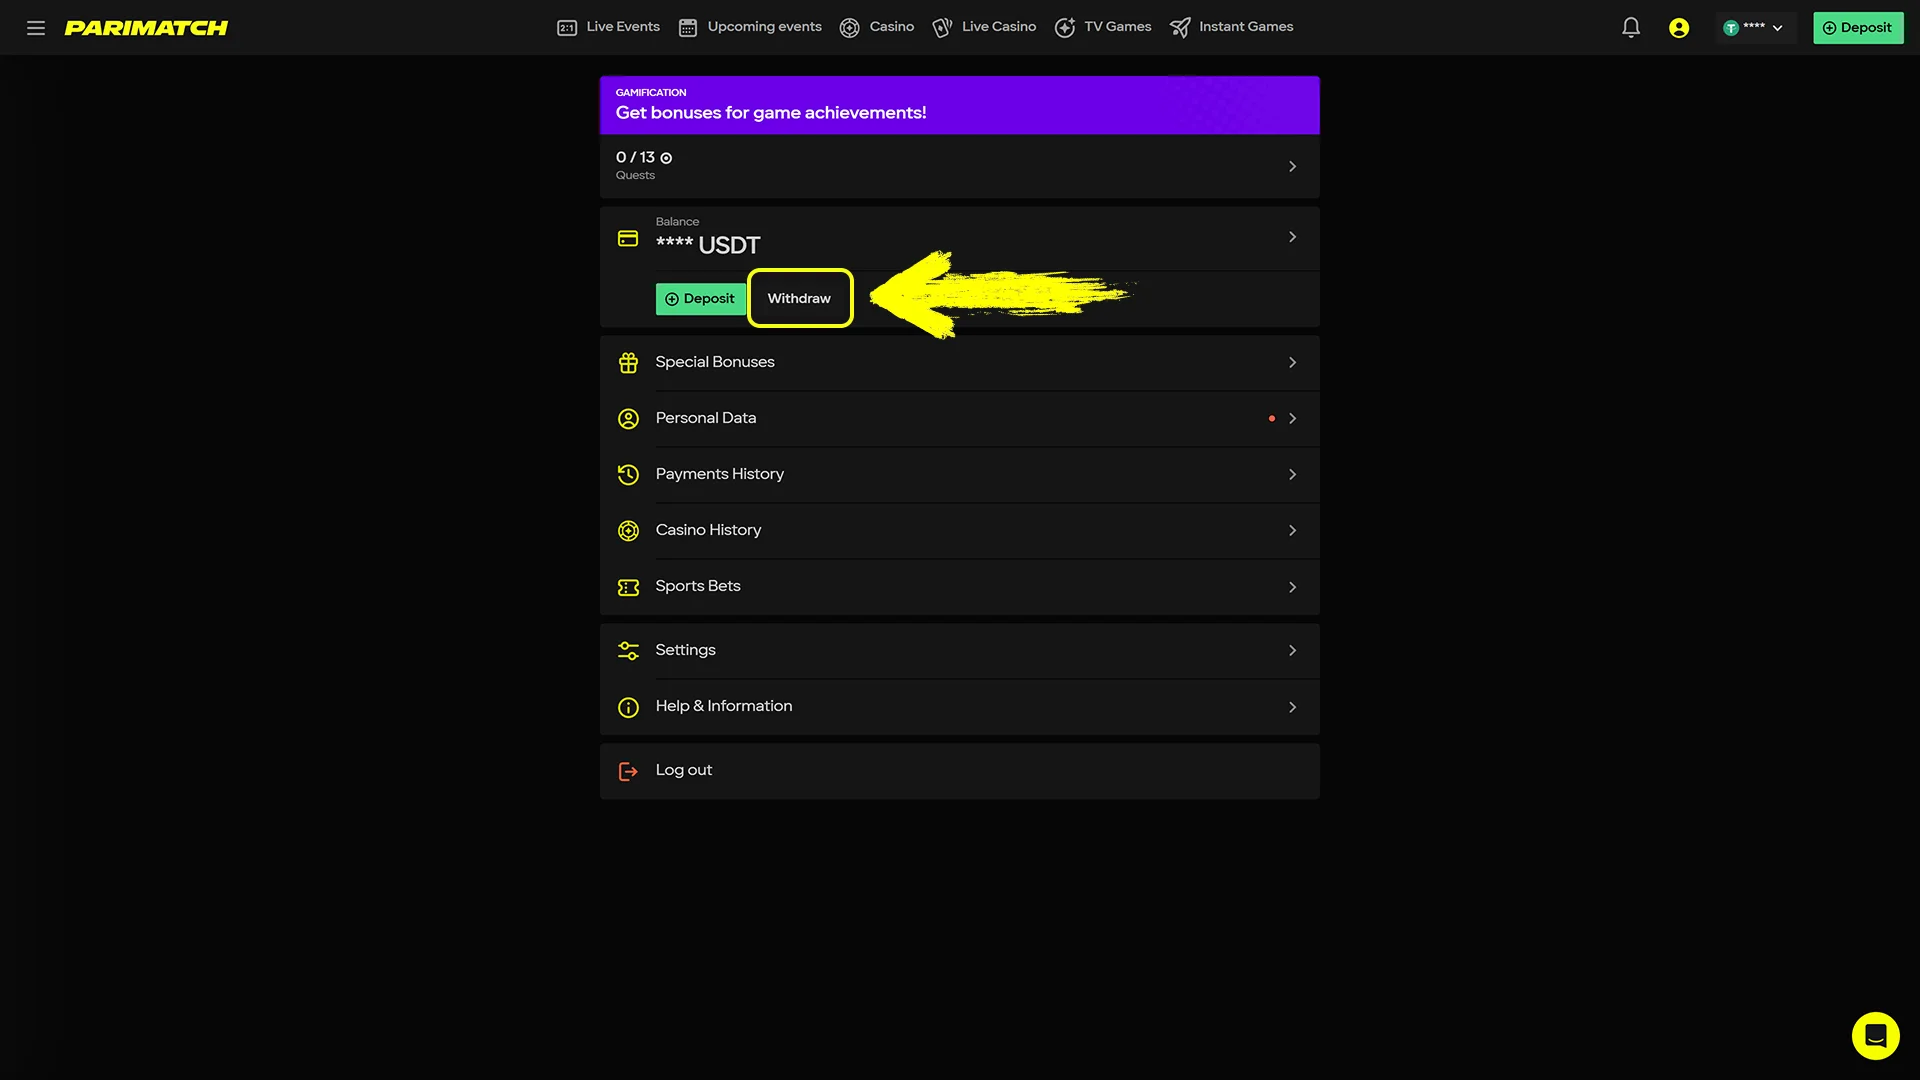Image resolution: width=1920 pixels, height=1080 pixels.
Task: Click the highlighted Withdraw button
Action: (799, 298)
